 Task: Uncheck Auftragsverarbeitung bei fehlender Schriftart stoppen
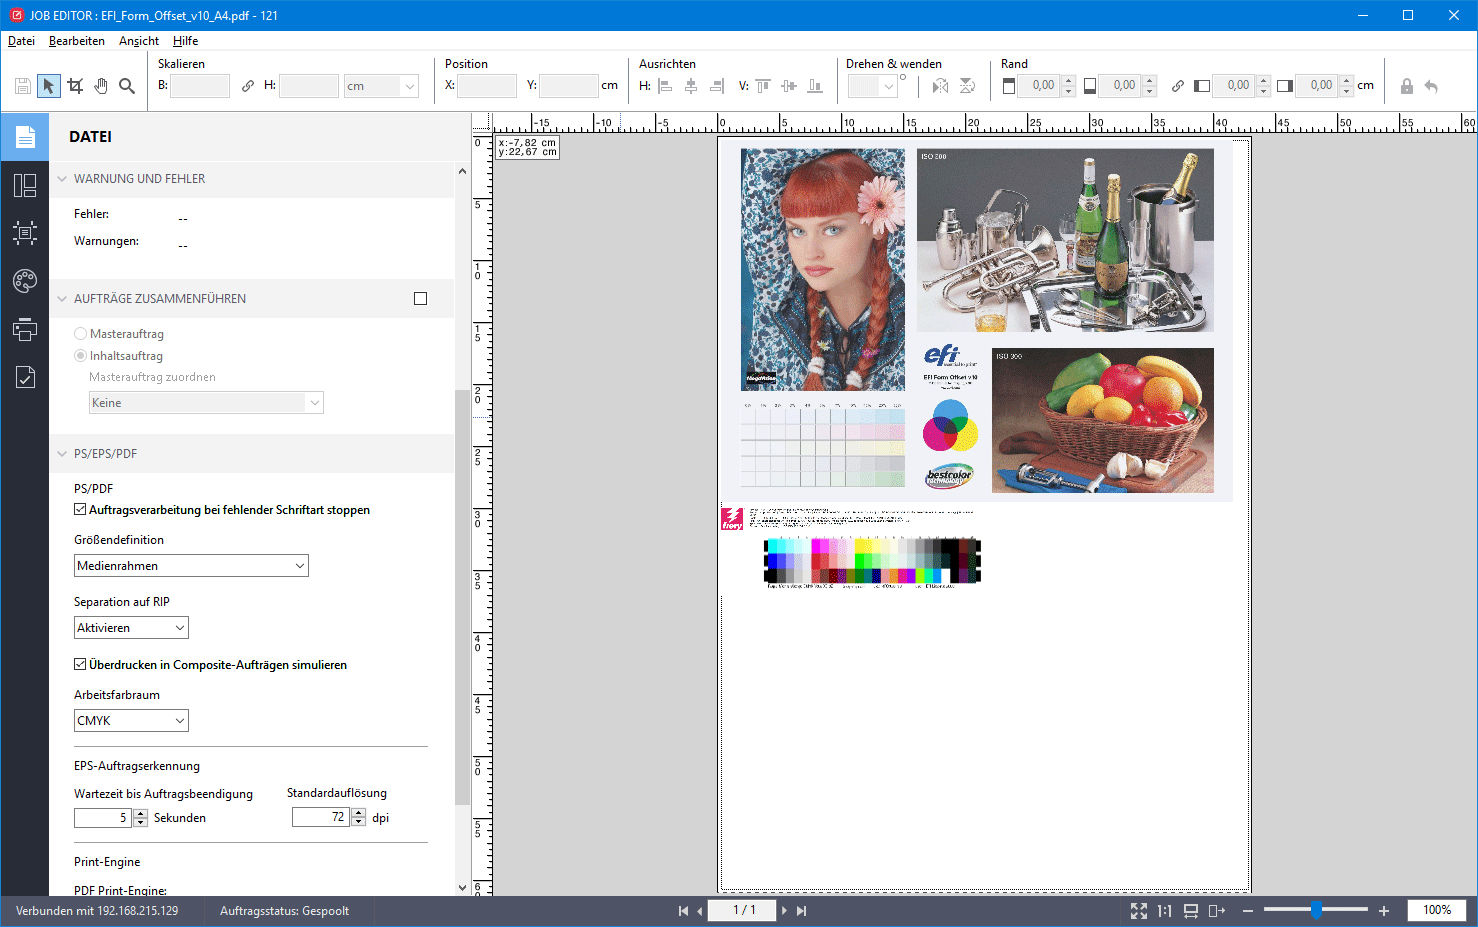[81, 510]
